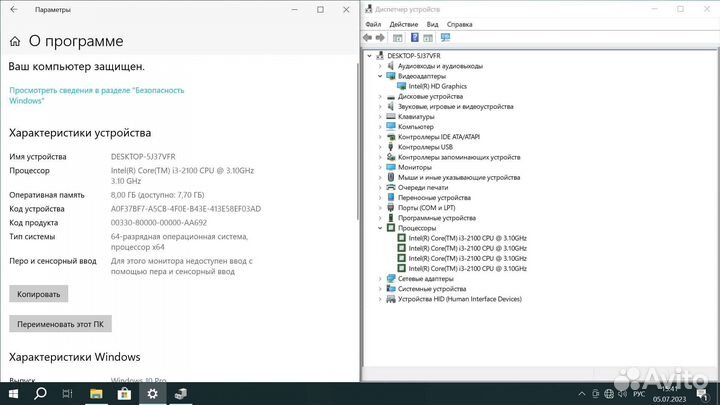This screenshot has height=405, width=720.
Task: Click device ID A0F37BF7-A5CB-4F0E-B43E-413E58EF03AD
Action: (186, 208)
